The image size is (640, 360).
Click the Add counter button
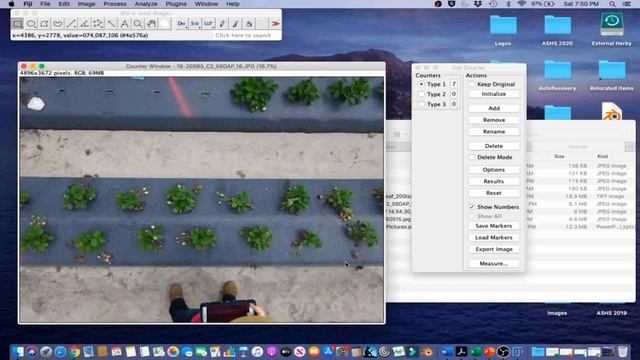tap(494, 108)
